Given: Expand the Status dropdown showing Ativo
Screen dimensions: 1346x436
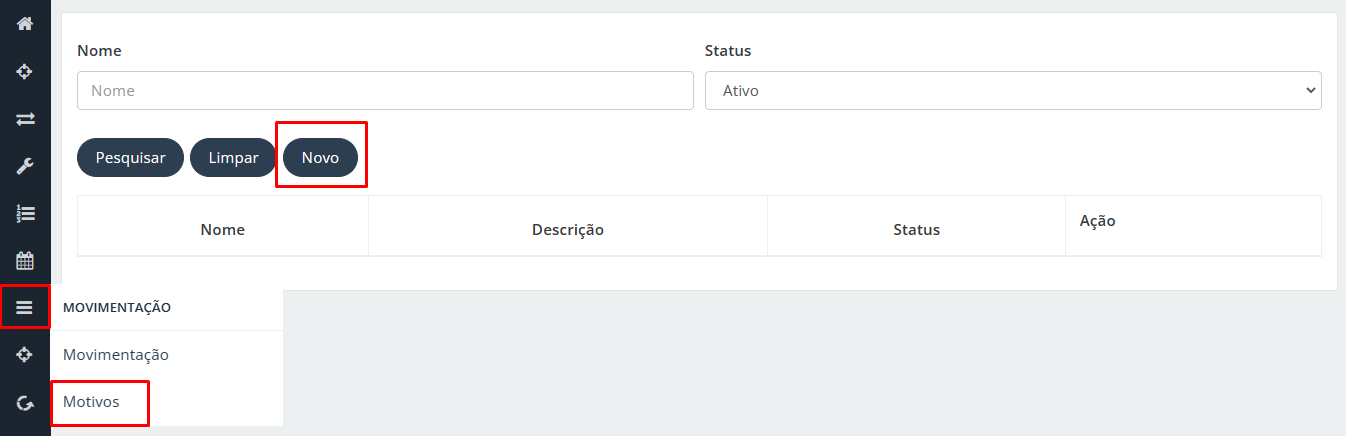Looking at the screenshot, I should click(x=1013, y=90).
